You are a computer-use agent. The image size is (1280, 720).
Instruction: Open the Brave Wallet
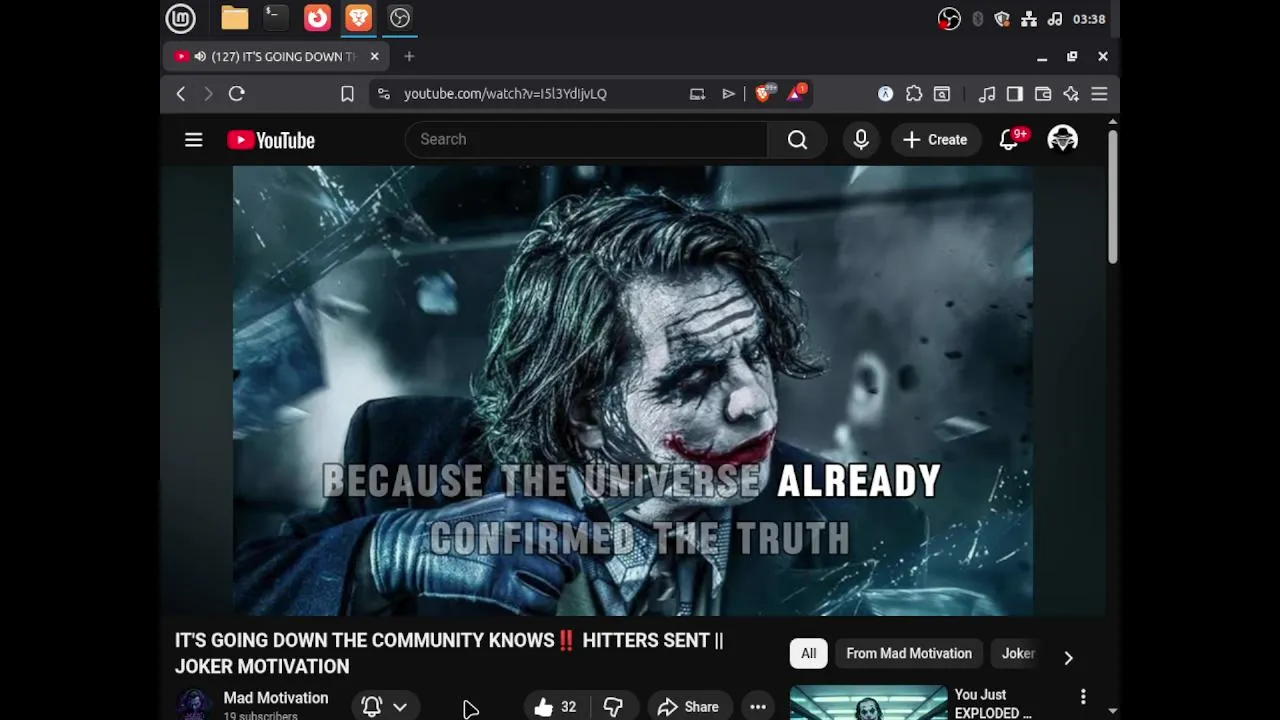pyautogui.click(x=1043, y=94)
